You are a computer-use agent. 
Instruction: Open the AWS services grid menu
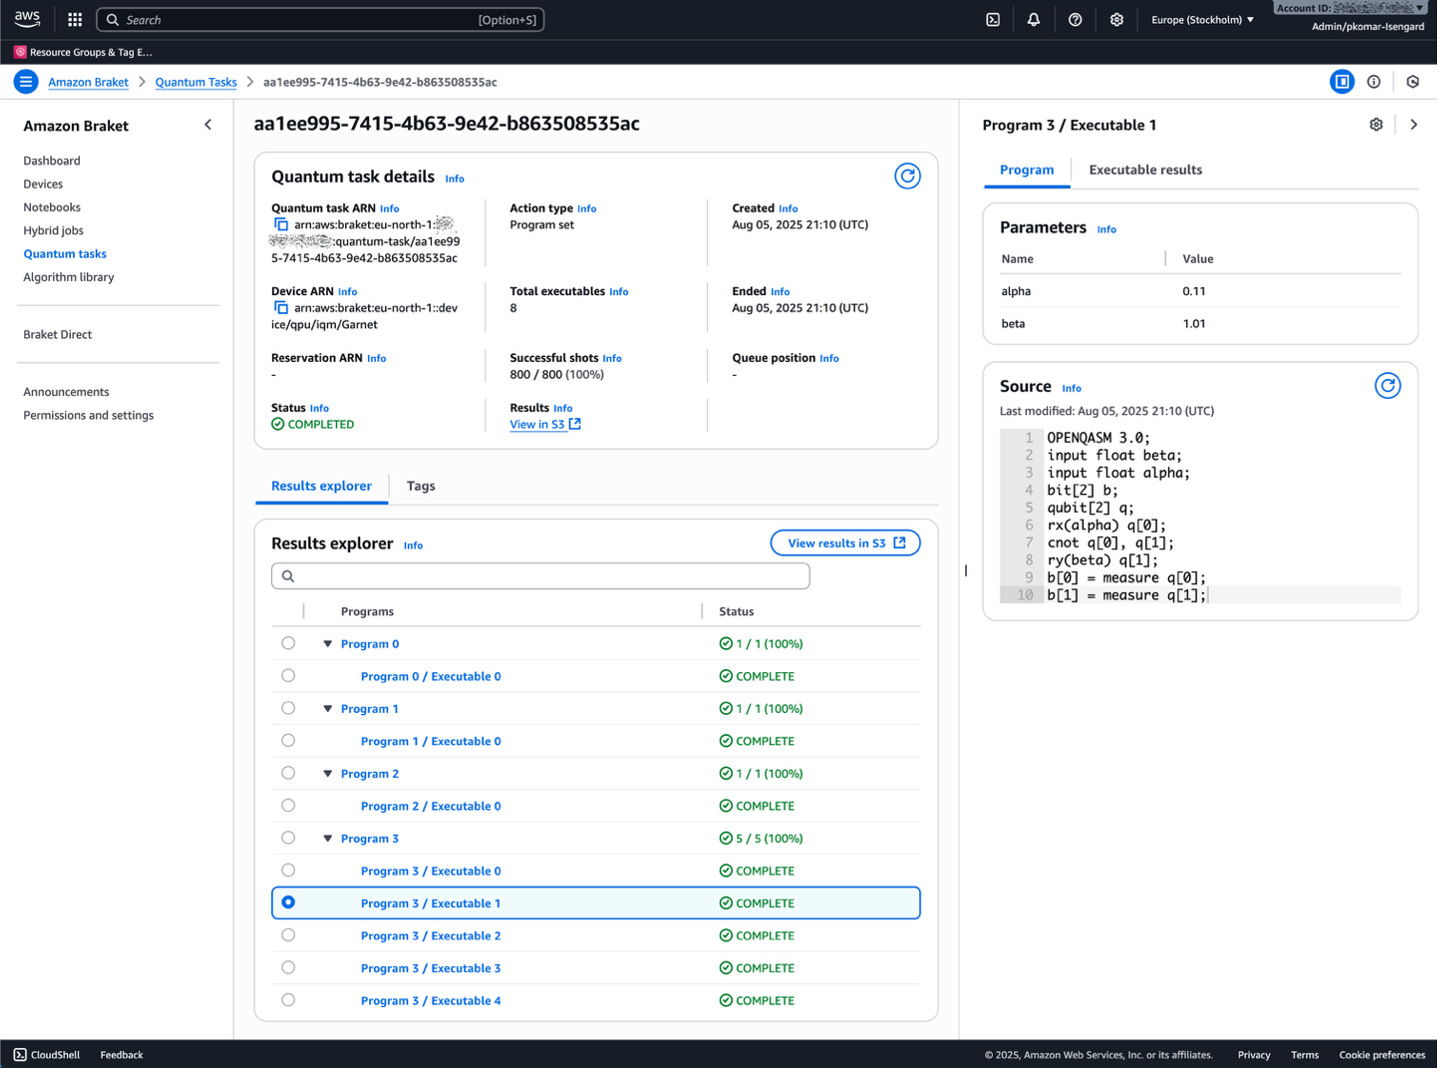(x=75, y=20)
